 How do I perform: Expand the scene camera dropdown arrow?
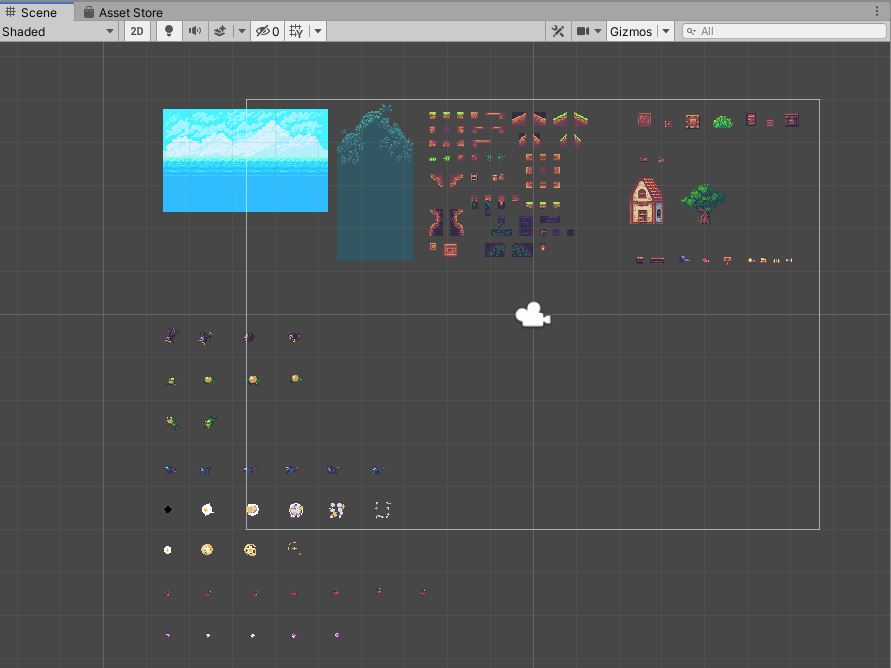(598, 31)
